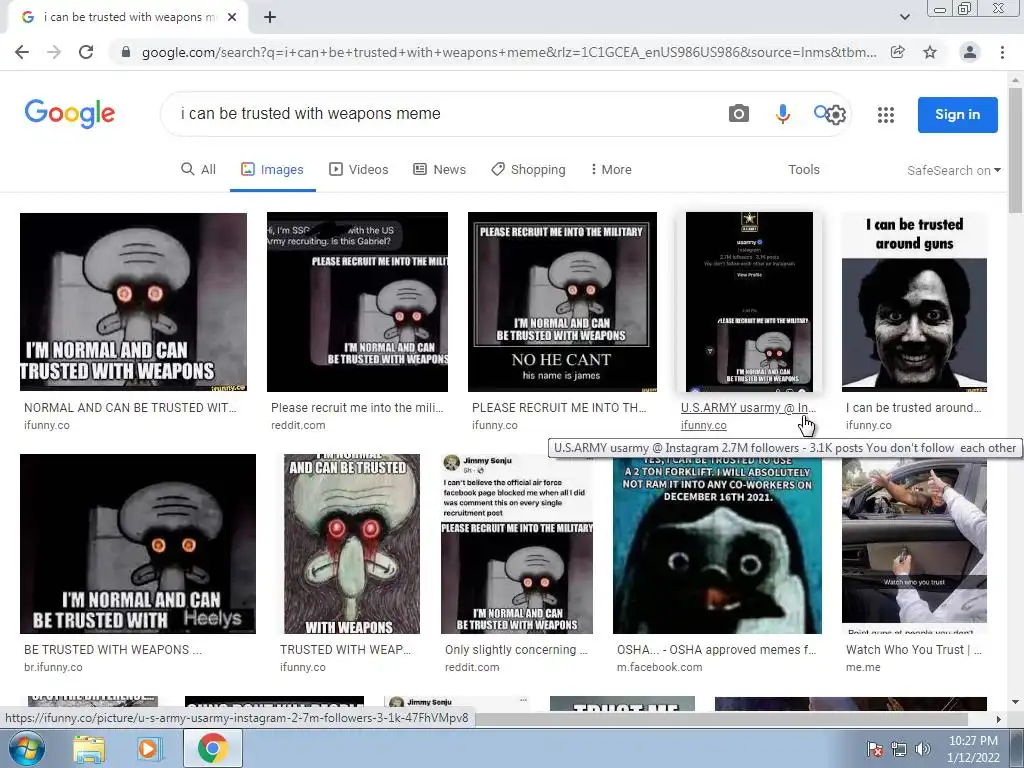Click the Google logo

click(70, 114)
